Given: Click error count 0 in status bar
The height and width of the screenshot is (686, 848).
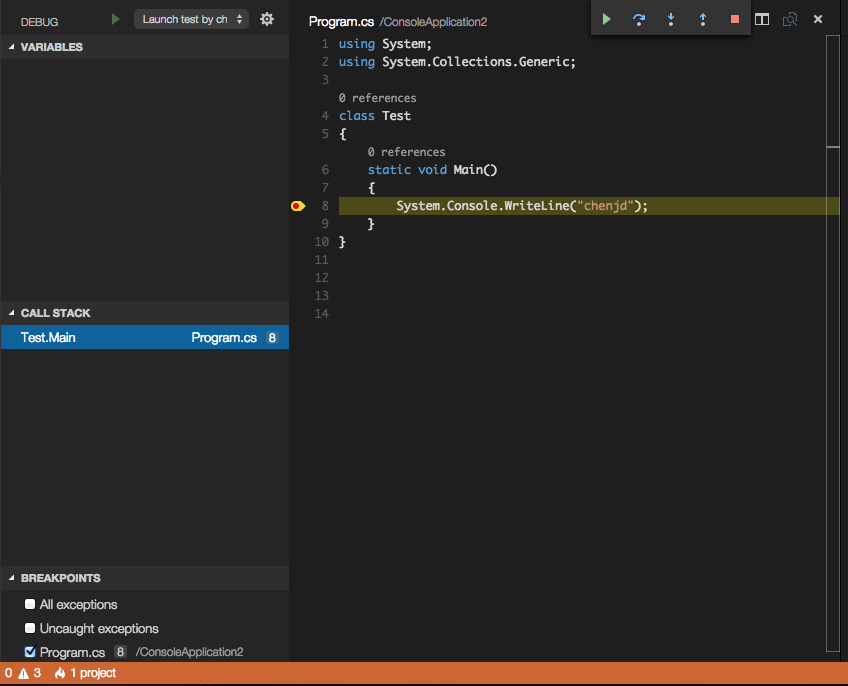Looking at the screenshot, I should pos(9,673).
